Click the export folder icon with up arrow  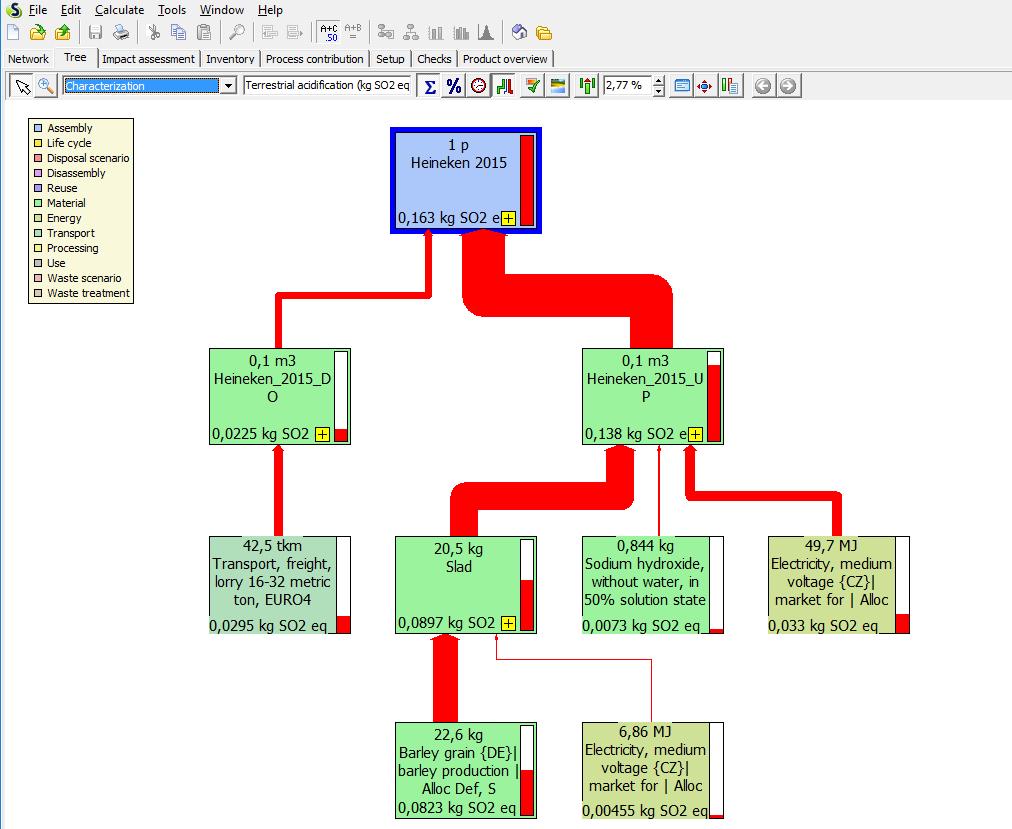click(x=63, y=32)
